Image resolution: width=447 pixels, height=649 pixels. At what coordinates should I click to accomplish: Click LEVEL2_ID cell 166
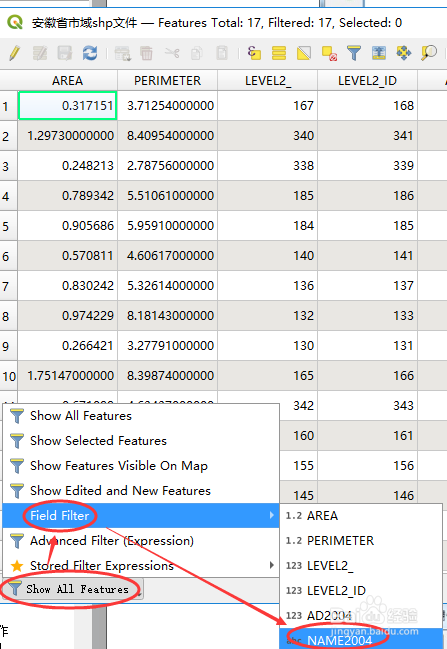tap(368, 376)
